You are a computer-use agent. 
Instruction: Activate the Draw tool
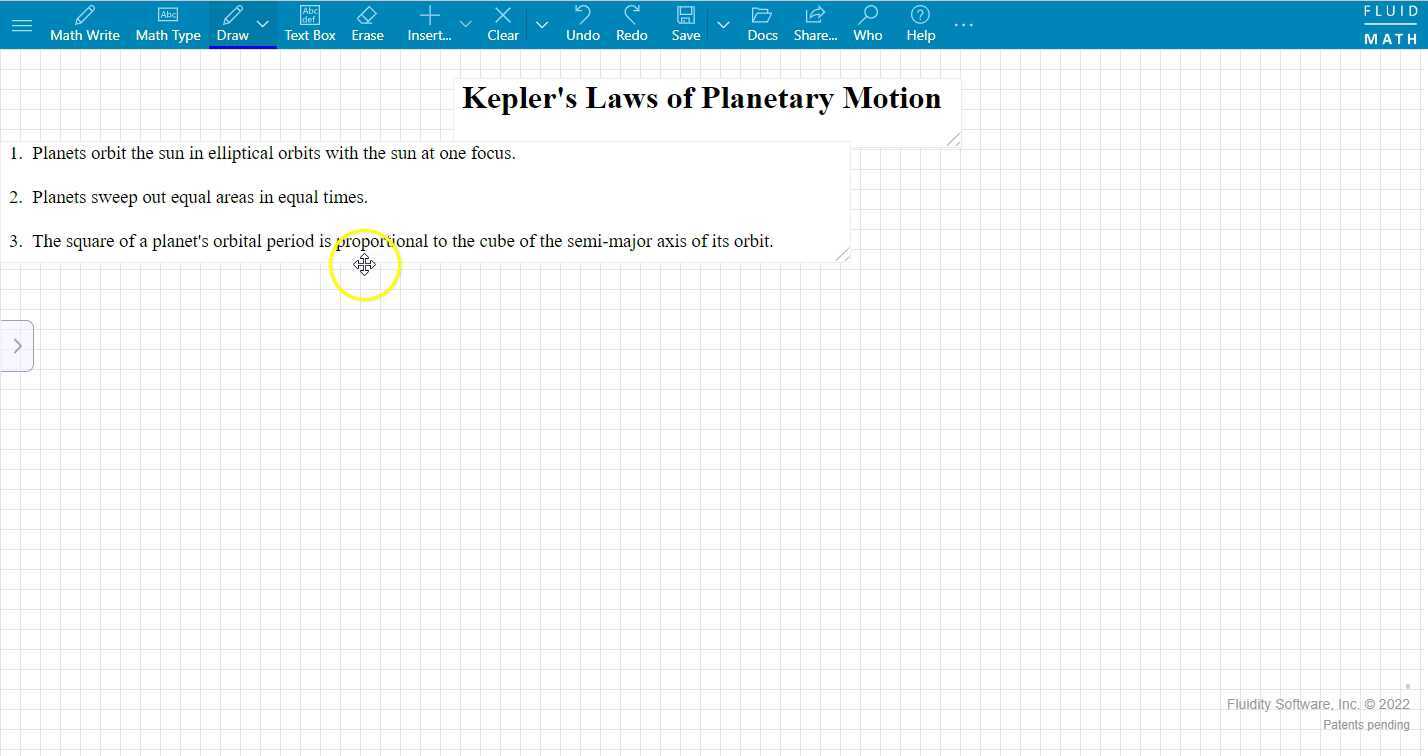[x=231, y=24]
